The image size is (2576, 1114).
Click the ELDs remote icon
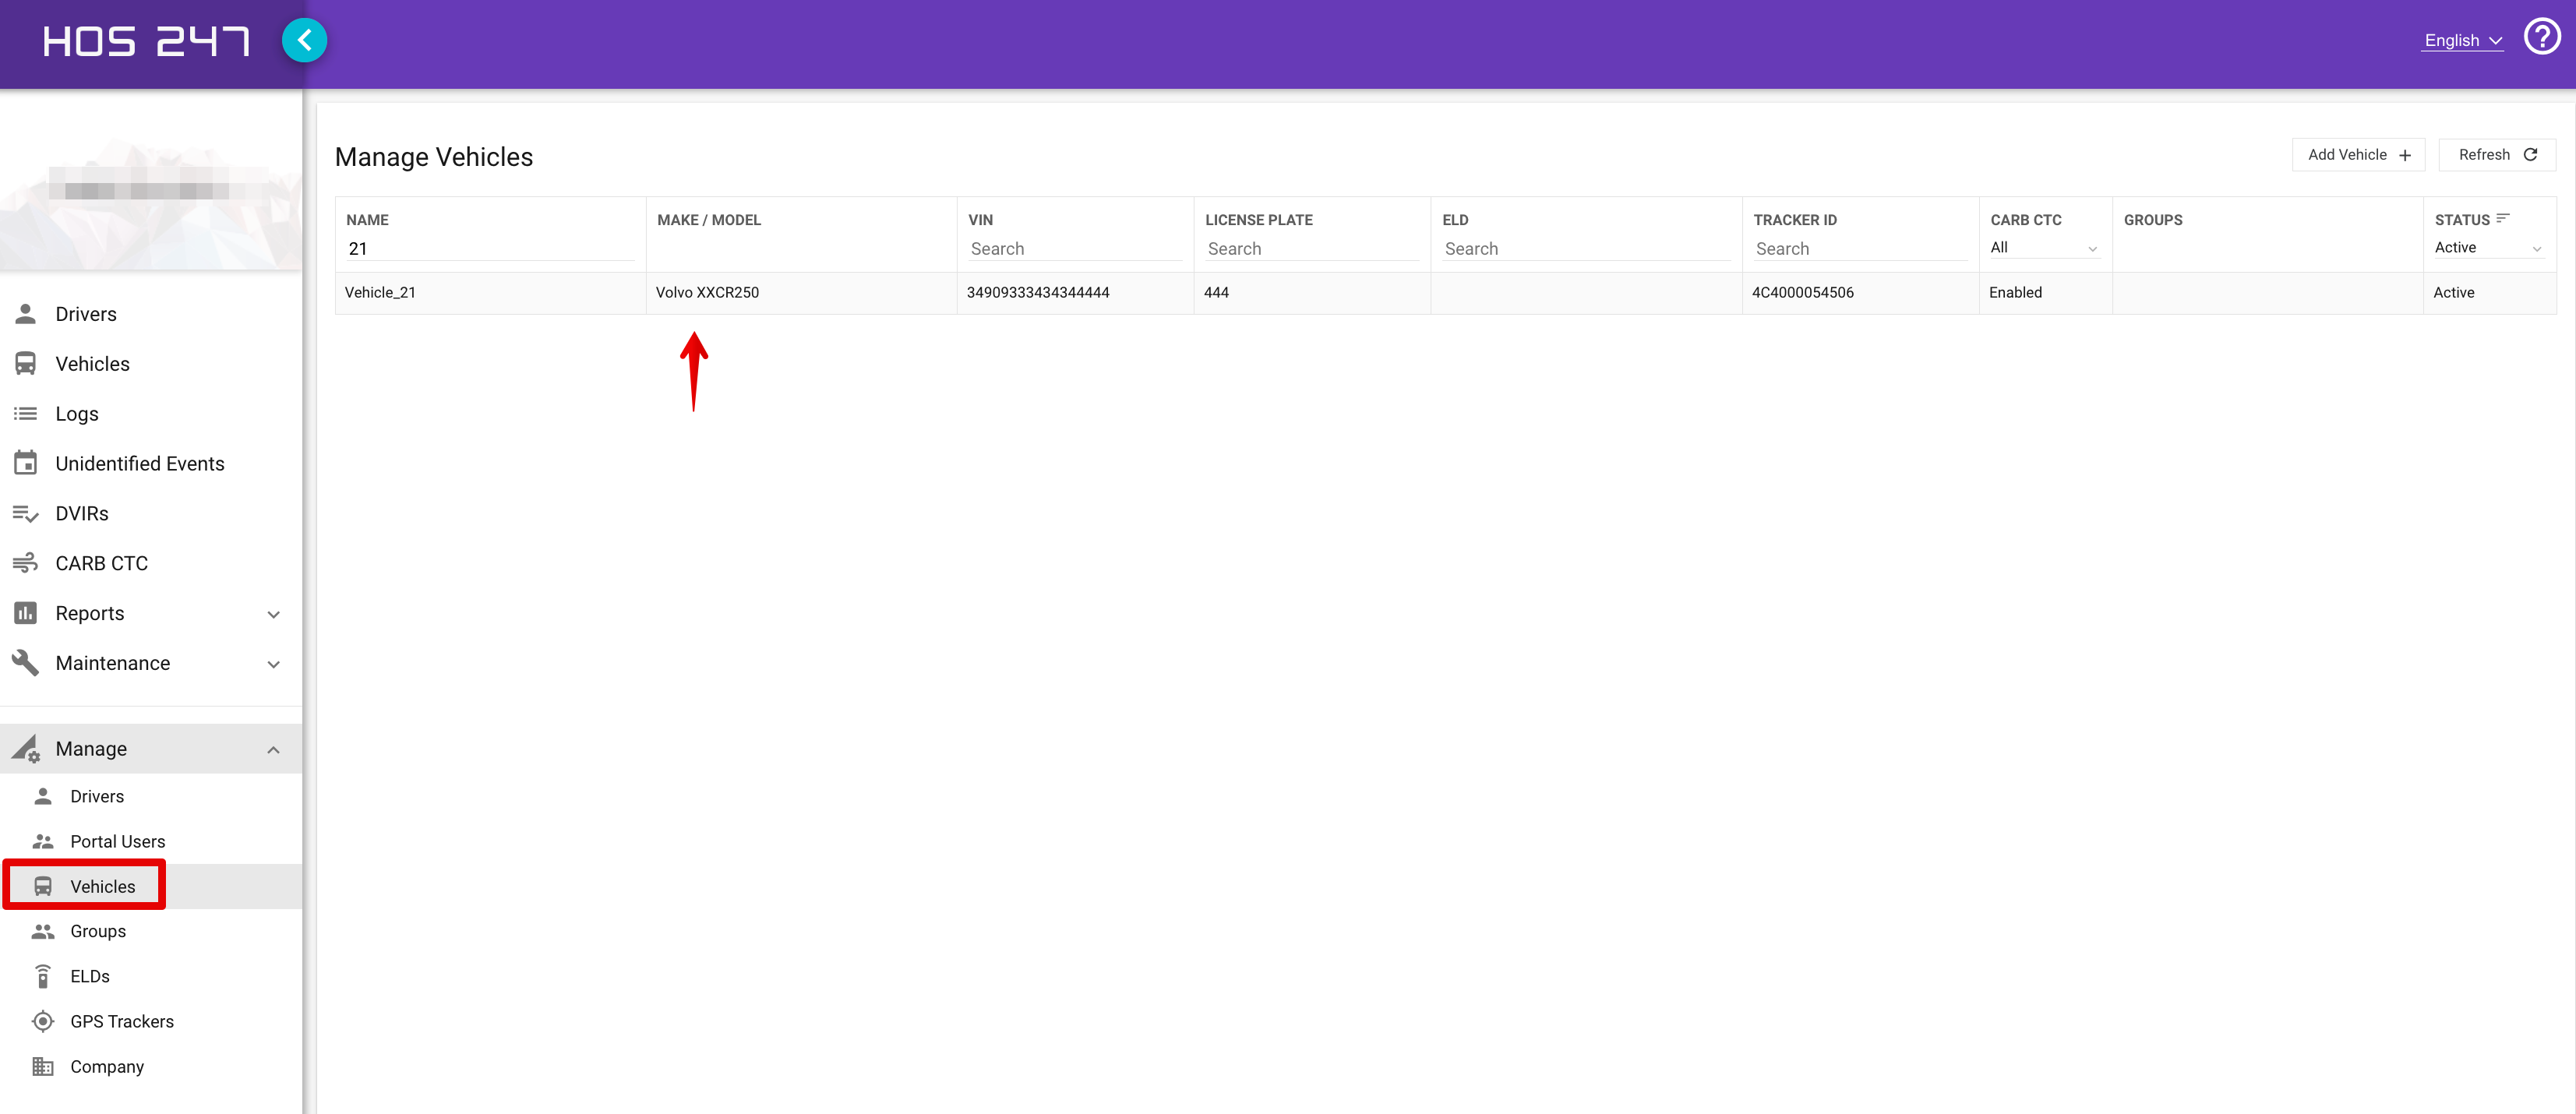tap(43, 976)
